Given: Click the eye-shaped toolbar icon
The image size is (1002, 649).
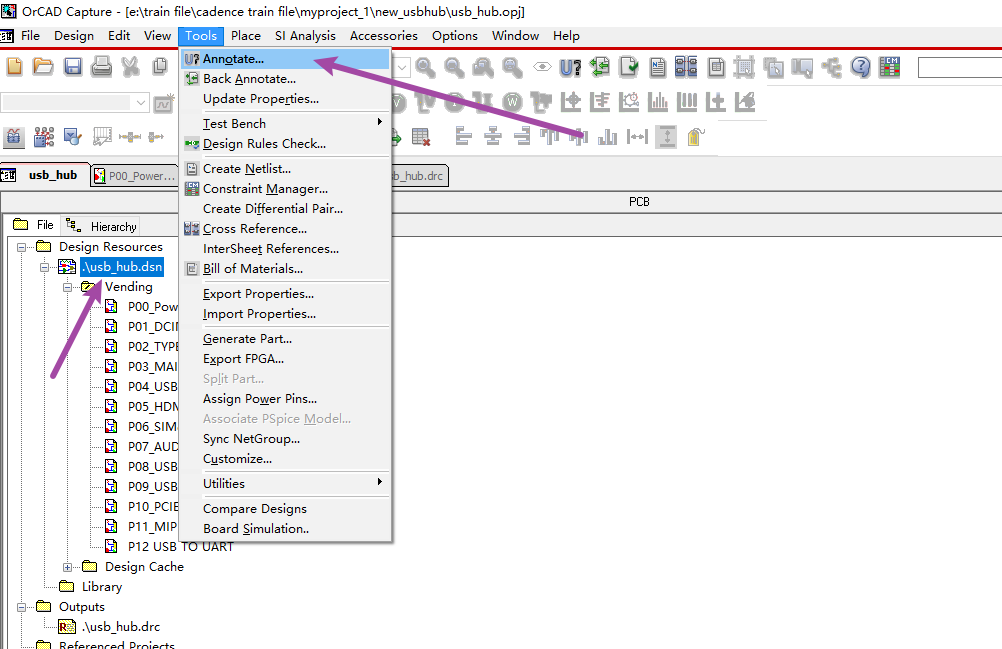Looking at the screenshot, I should click(x=542, y=66).
